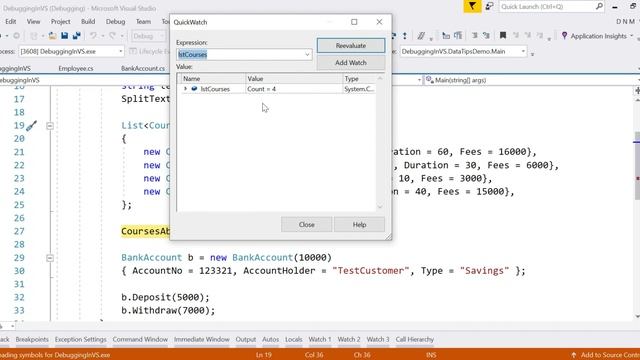Click the Type column header in QuickWatch
Image resolution: width=640 pixels, height=360 pixels.
(359, 79)
